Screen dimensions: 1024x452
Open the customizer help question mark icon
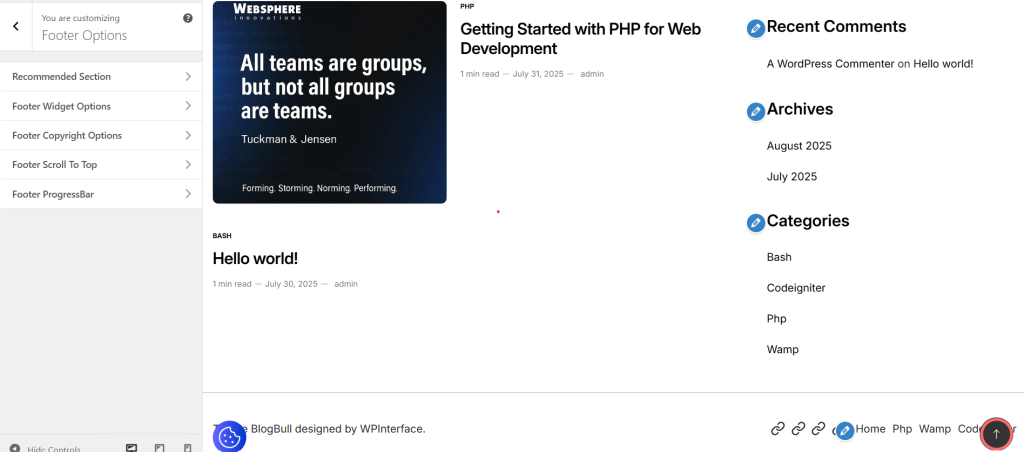point(188,18)
